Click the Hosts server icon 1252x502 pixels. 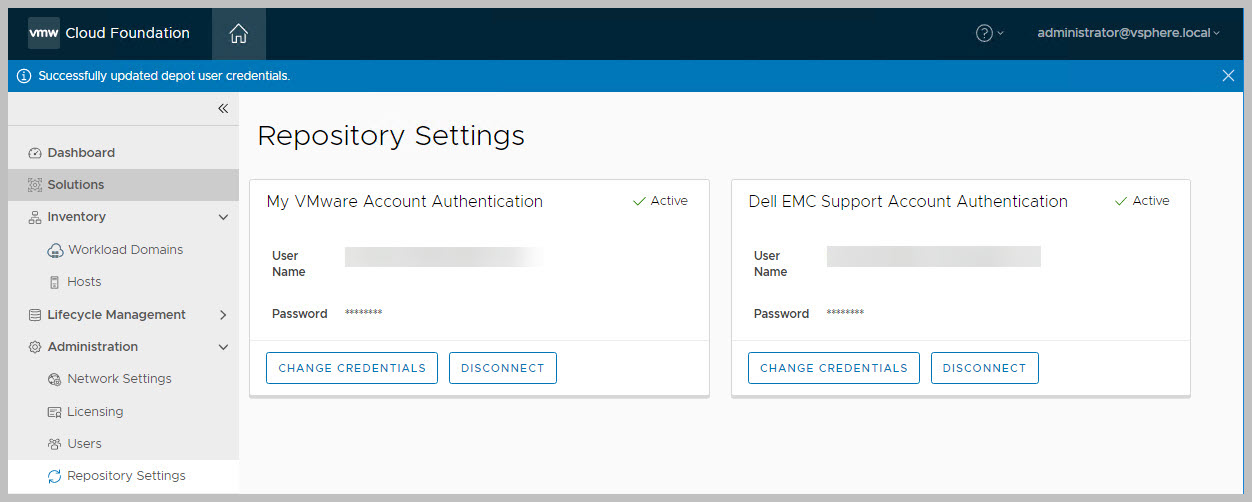[x=55, y=282]
